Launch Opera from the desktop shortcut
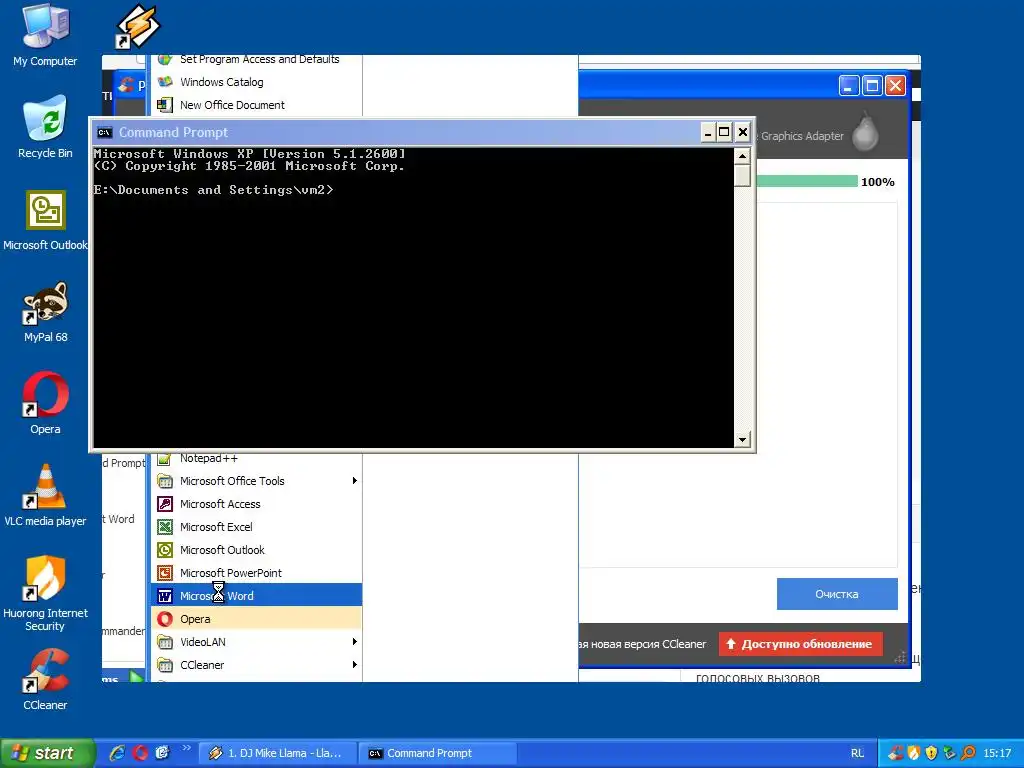1024x768 pixels. point(45,403)
